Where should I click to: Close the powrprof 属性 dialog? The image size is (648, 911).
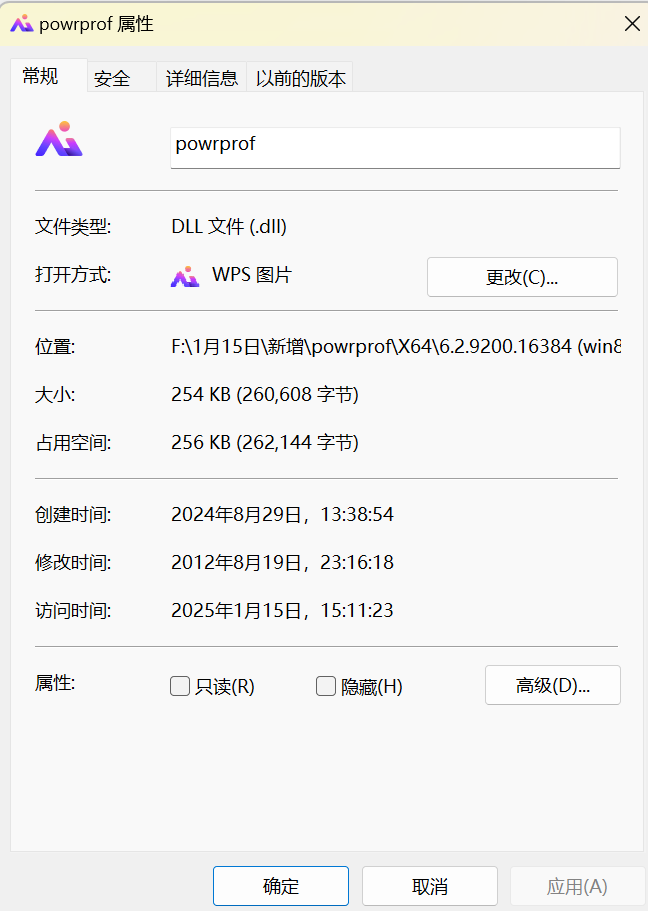tap(632, 24)
